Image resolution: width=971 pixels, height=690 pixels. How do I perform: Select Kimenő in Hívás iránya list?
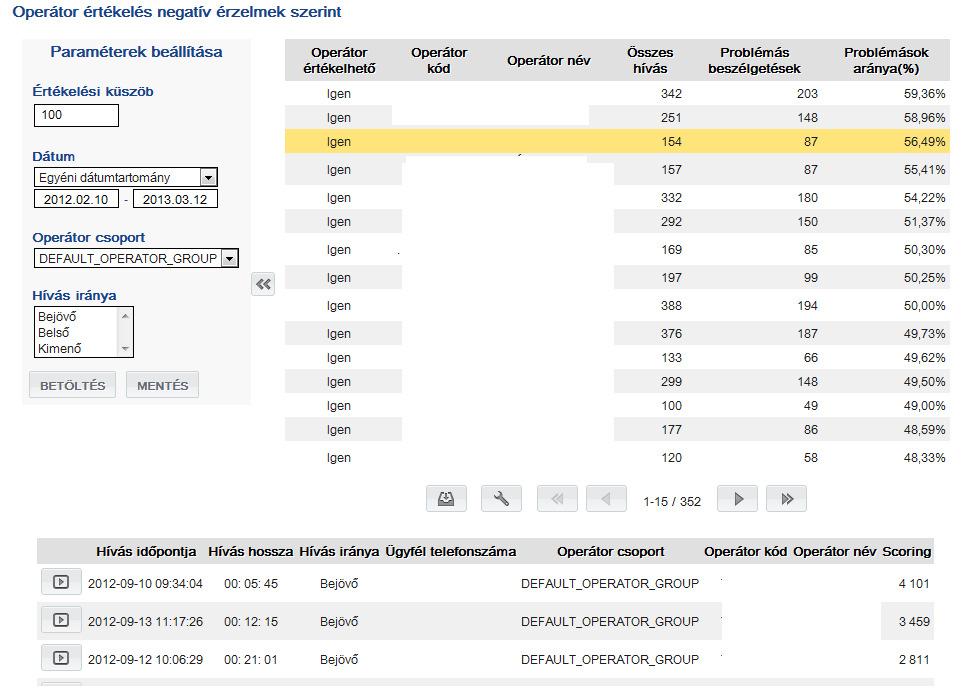click(x=59, y=349)
